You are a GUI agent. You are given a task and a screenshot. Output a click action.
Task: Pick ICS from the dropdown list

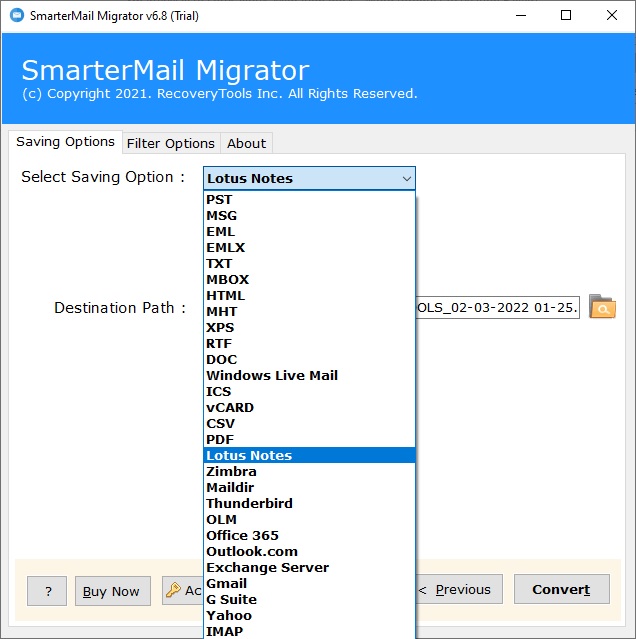coord(309,391)
